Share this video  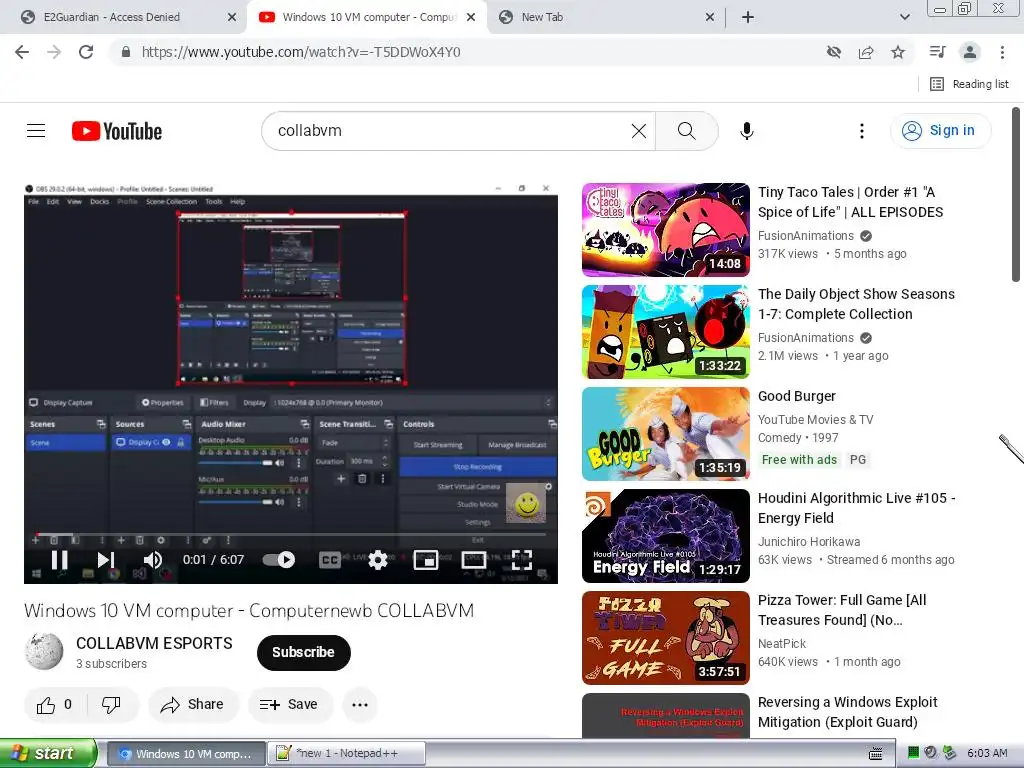[193, 705]
